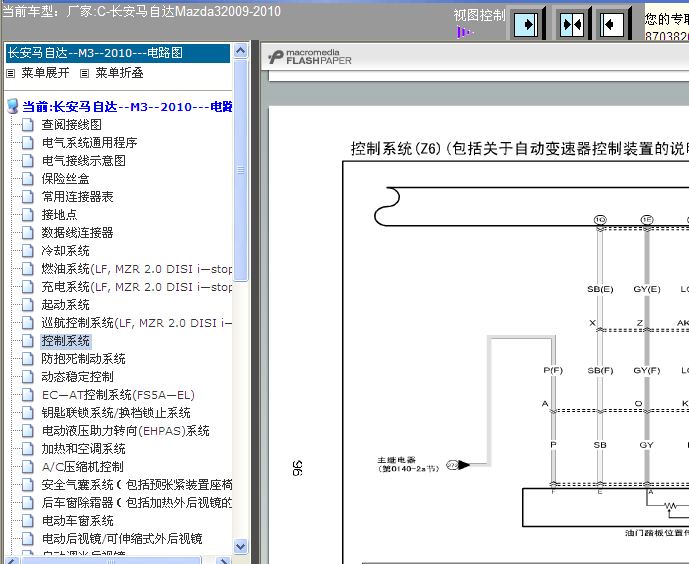The image size is (689, 564).
Task: Click the 菜单展开 expand menu option
Action: click(x=45, y=73)
